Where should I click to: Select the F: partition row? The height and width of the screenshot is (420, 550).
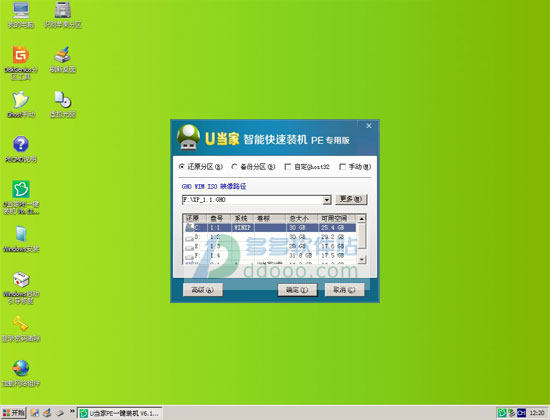tap(270, 255)
